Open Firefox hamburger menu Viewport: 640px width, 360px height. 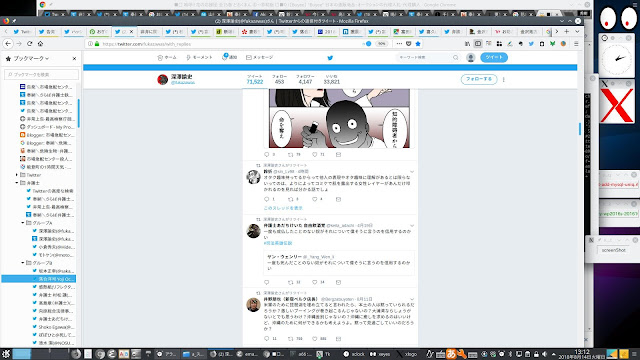click(x=576, y=44)
